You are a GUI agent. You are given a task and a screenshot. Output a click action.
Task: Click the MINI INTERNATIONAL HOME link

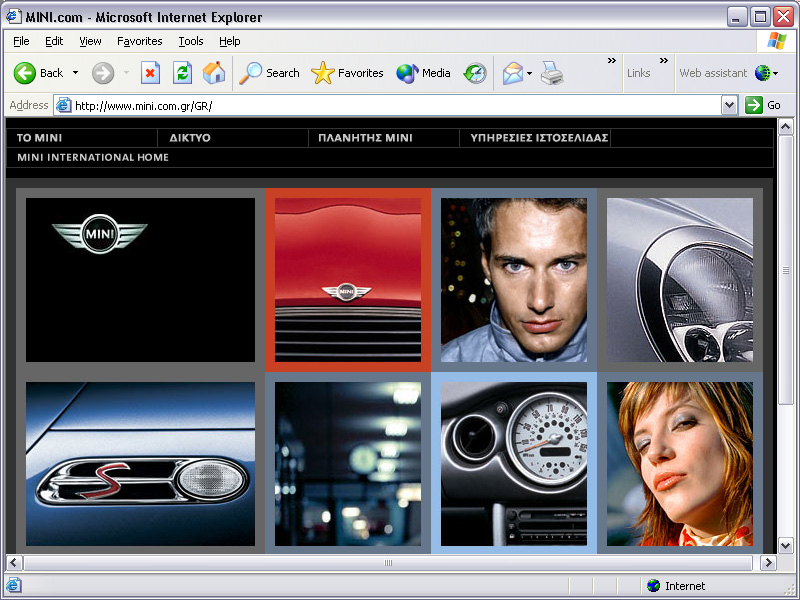pyautogui.click(x=93, y=157)
